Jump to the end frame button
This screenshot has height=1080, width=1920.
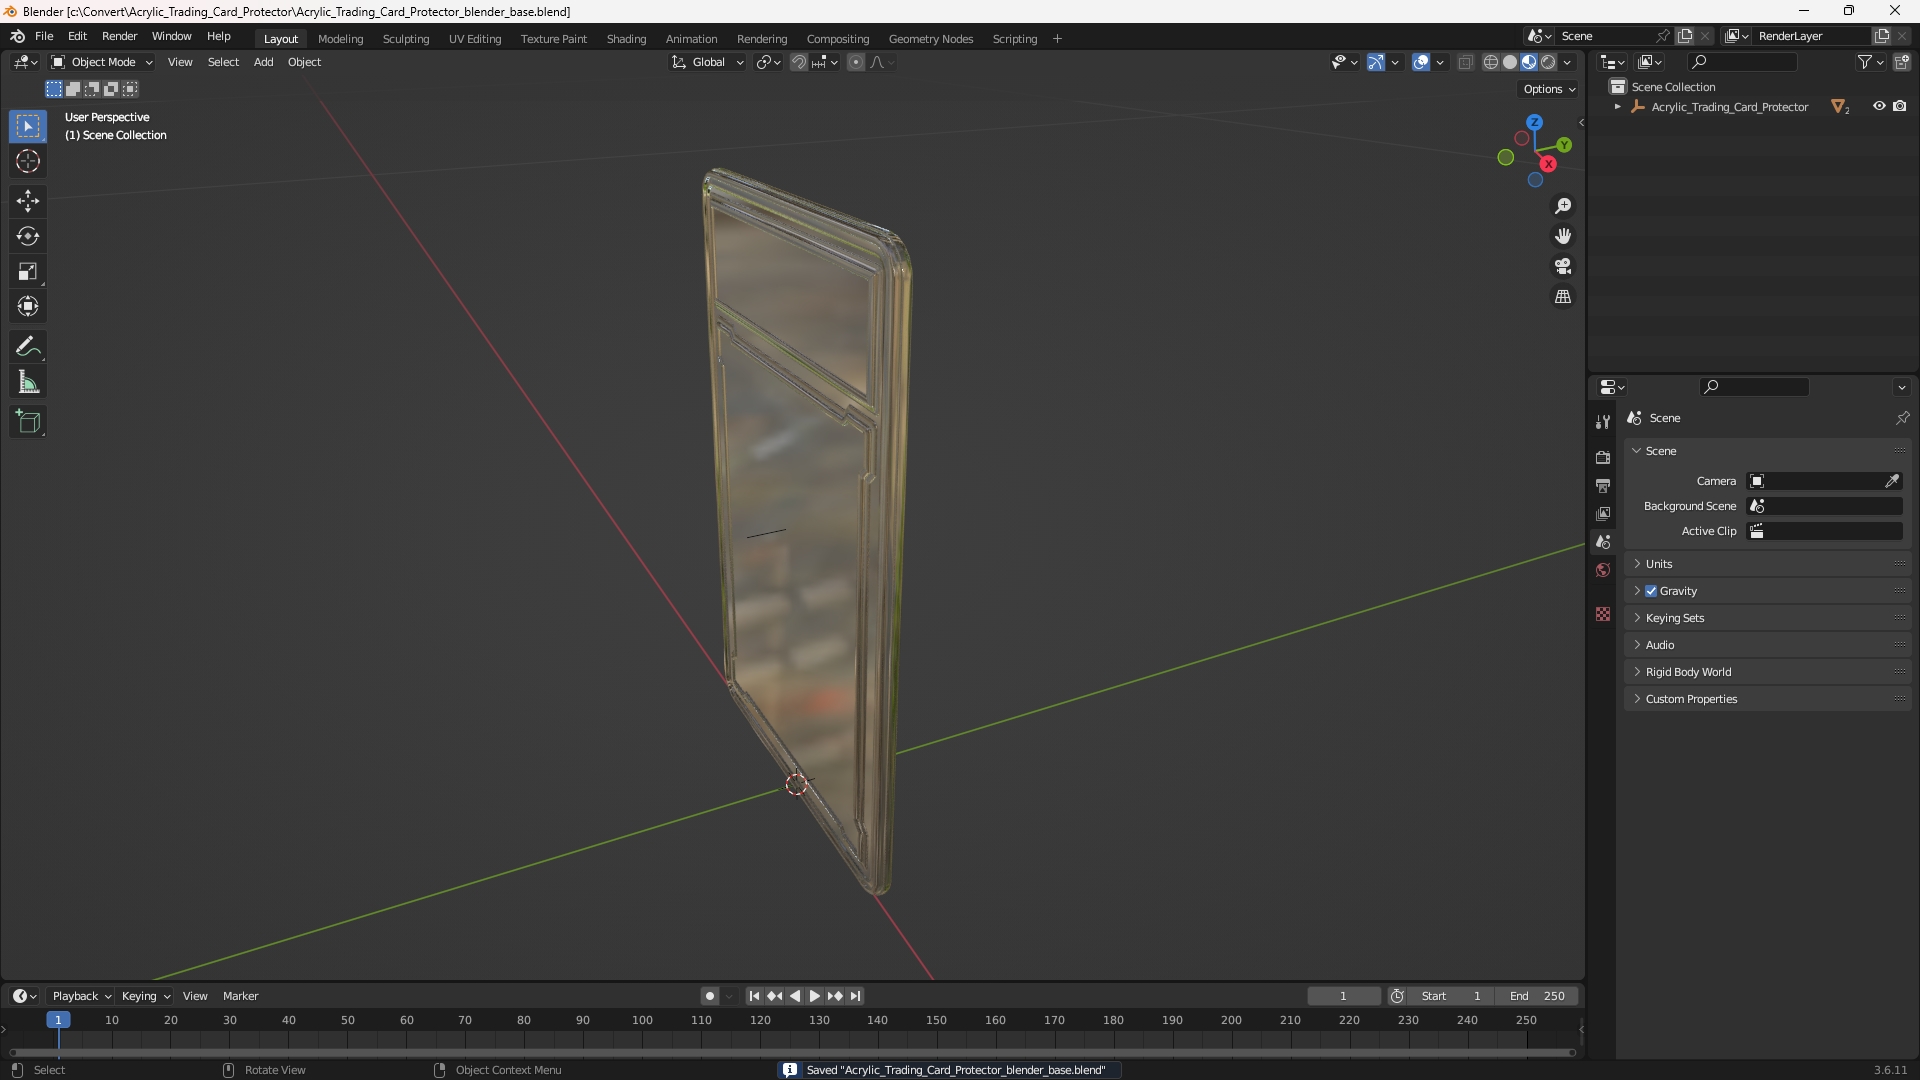click(855, 996)
